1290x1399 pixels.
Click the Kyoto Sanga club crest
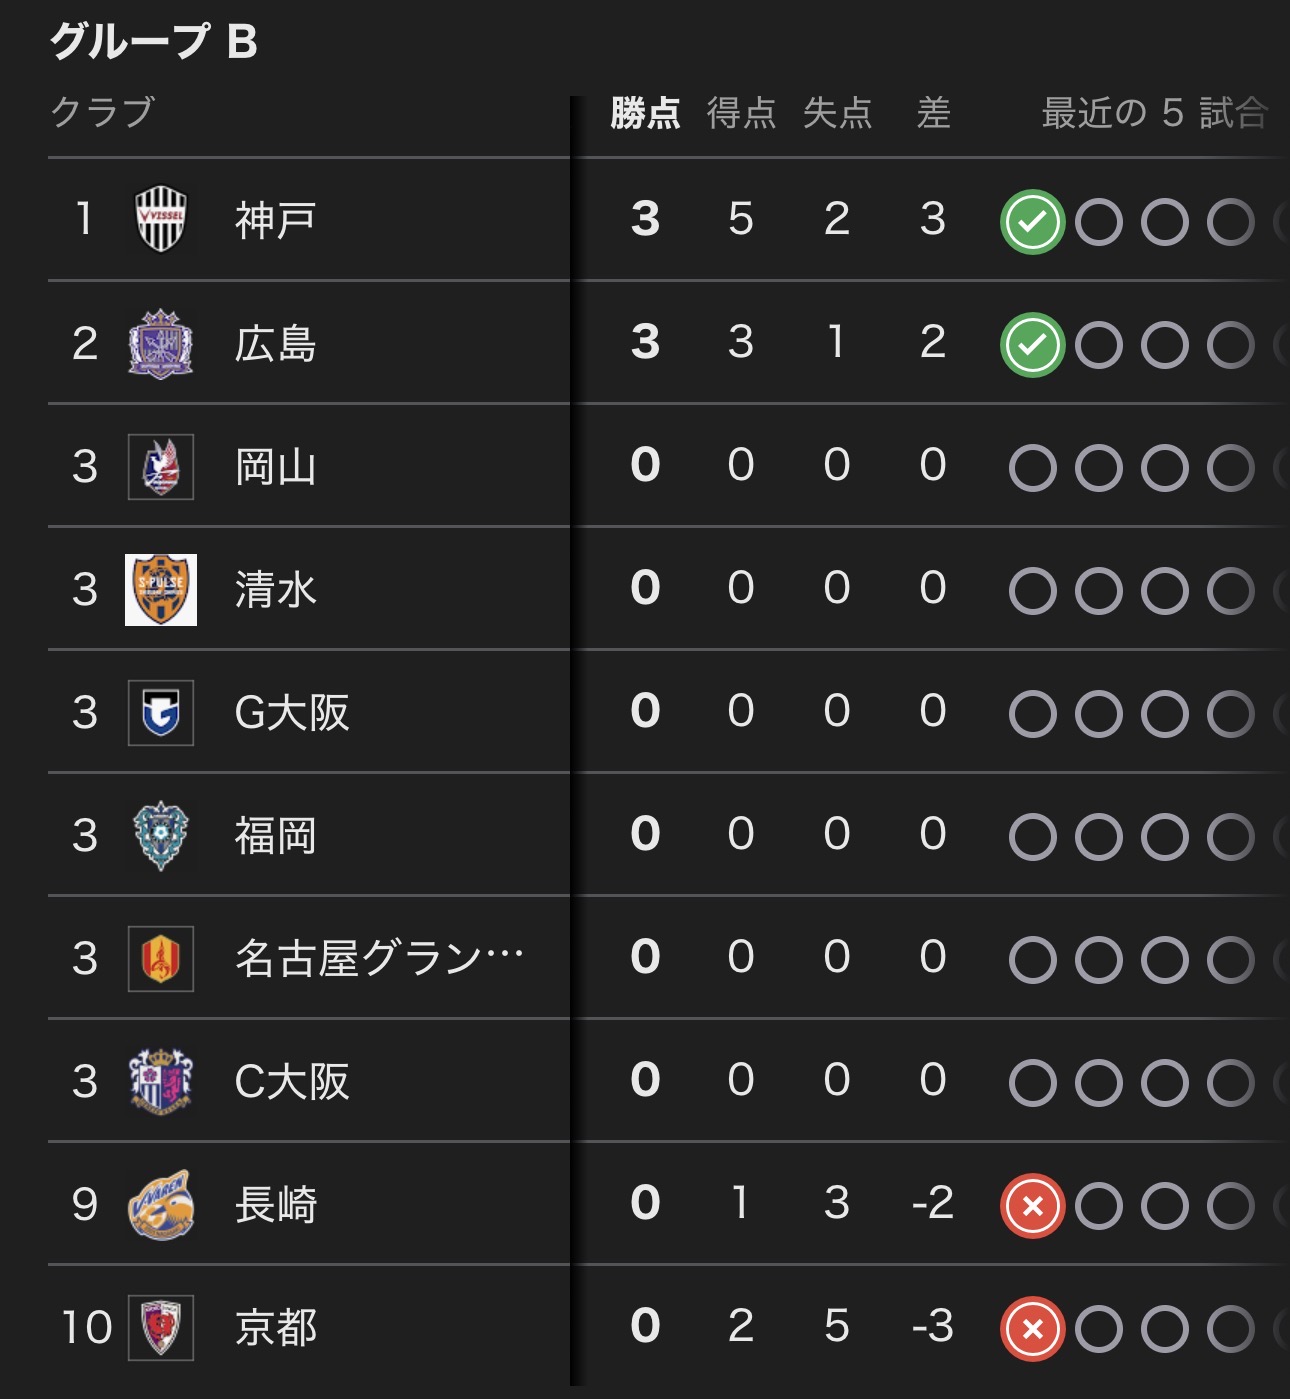click(x=160, y=1328)
